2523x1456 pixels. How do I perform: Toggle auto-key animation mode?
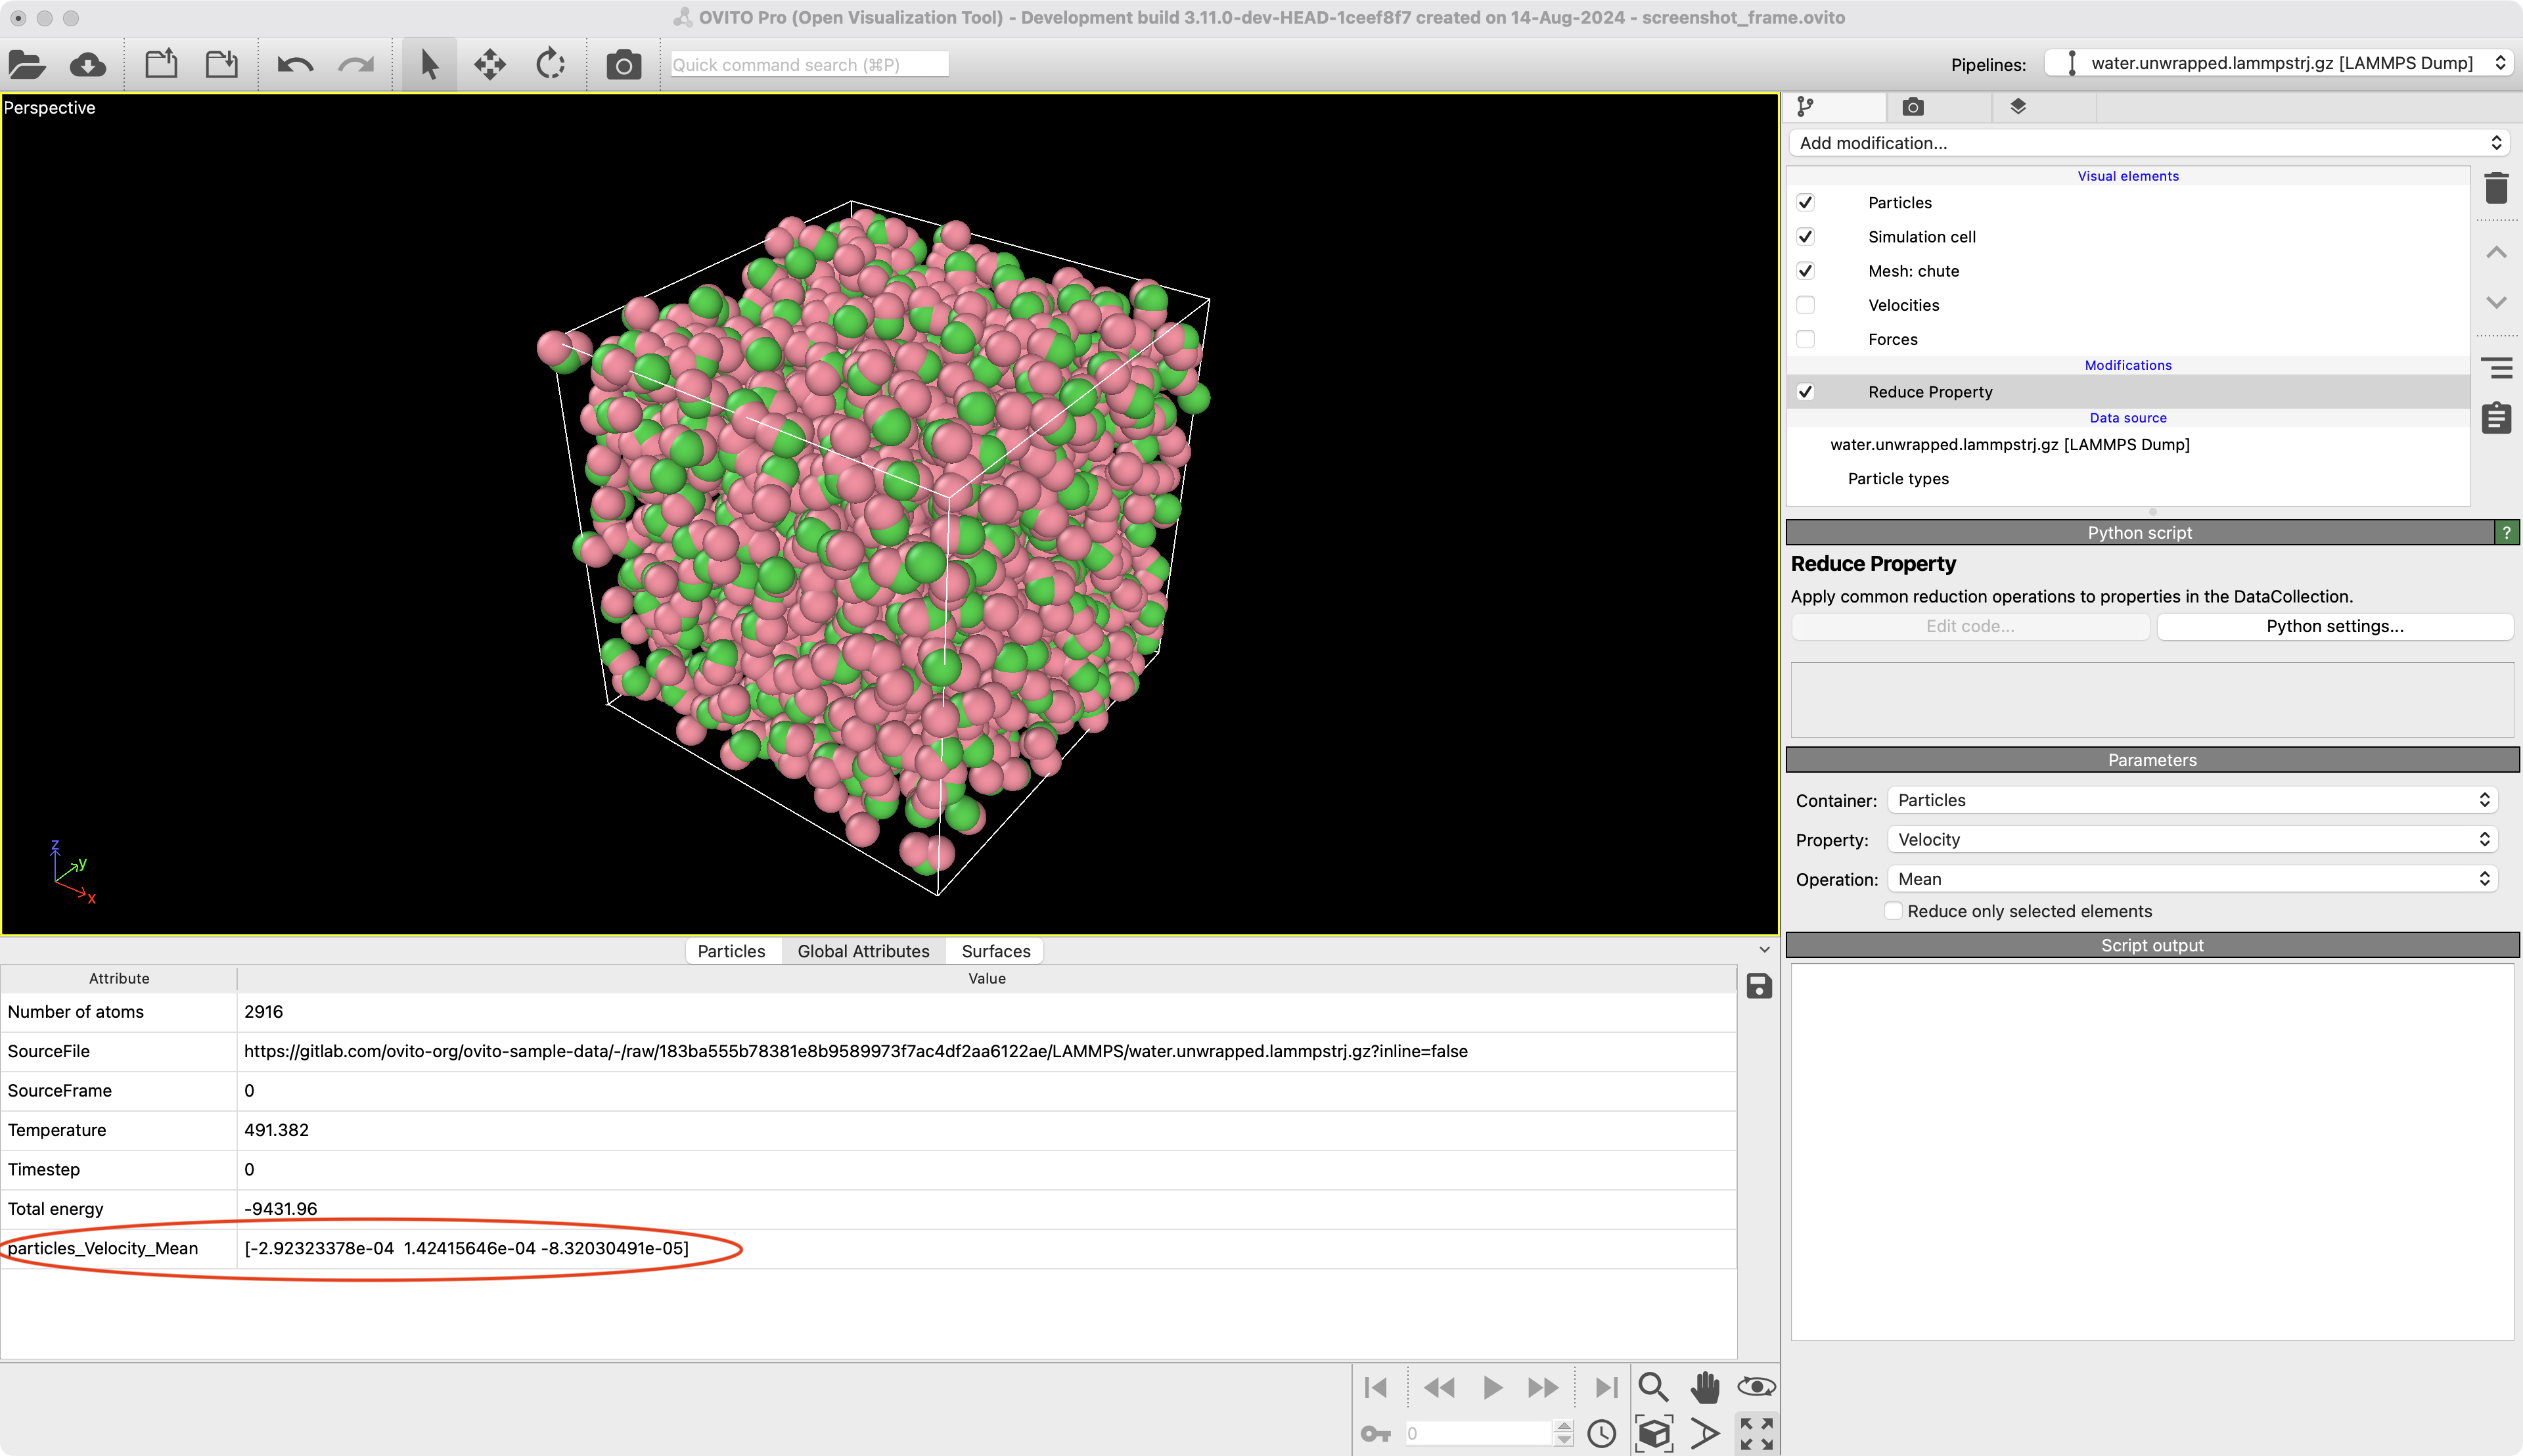tap(1376, 1434)
